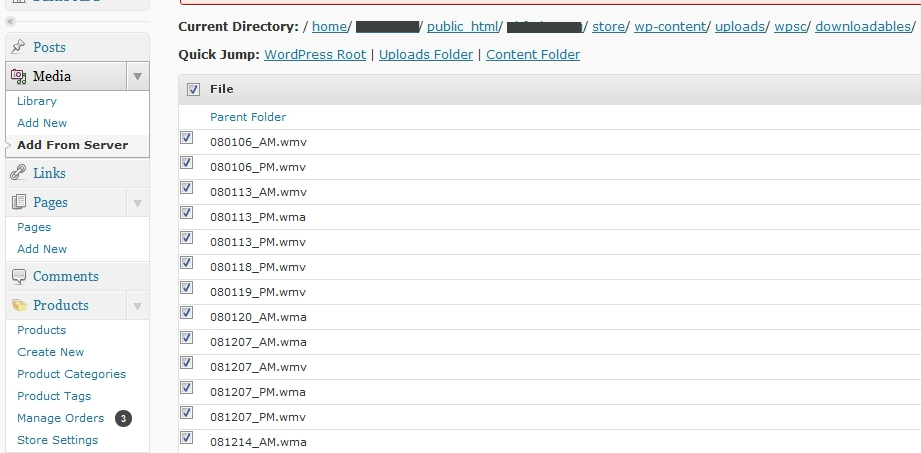Image resolution: width=921 pixels, height=453 pixels.
Task: Select Add New under Pages
Action: pyautogui.click(x=42, y=249)
